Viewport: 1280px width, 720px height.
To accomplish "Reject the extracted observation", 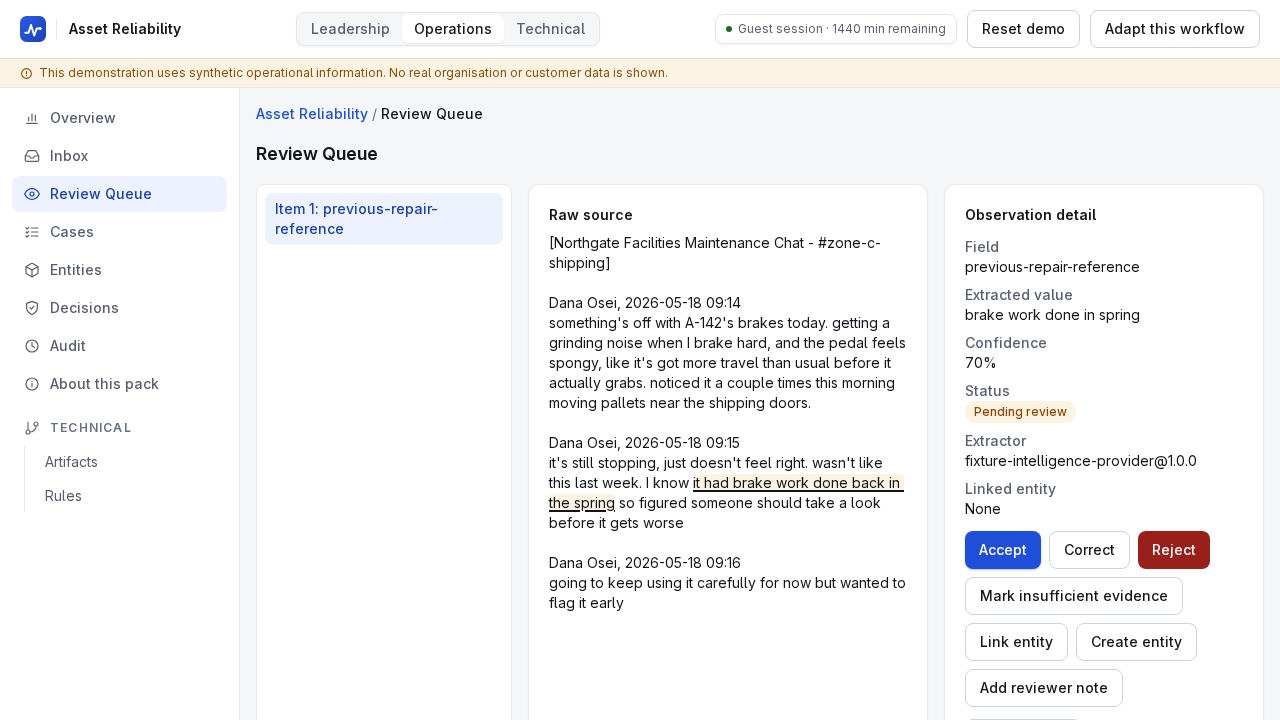I will point(1174,550).
